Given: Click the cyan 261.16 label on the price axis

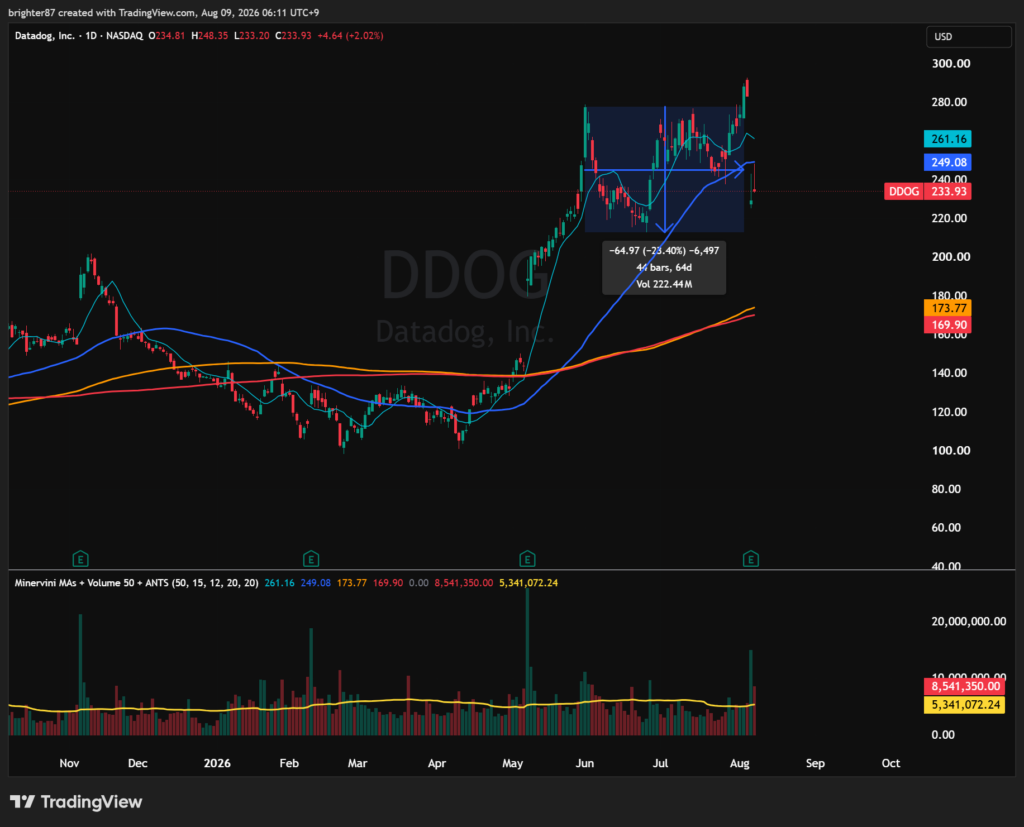Looking at the screenshot, I should click(x=948, y=138).
